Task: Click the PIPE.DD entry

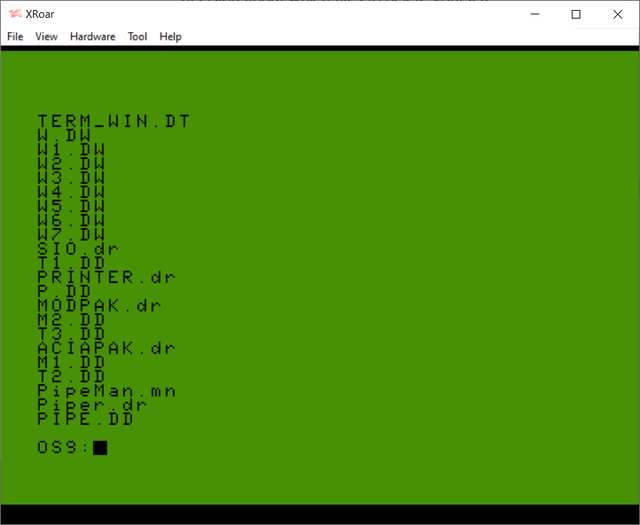Action: click(x=85, y=419)
